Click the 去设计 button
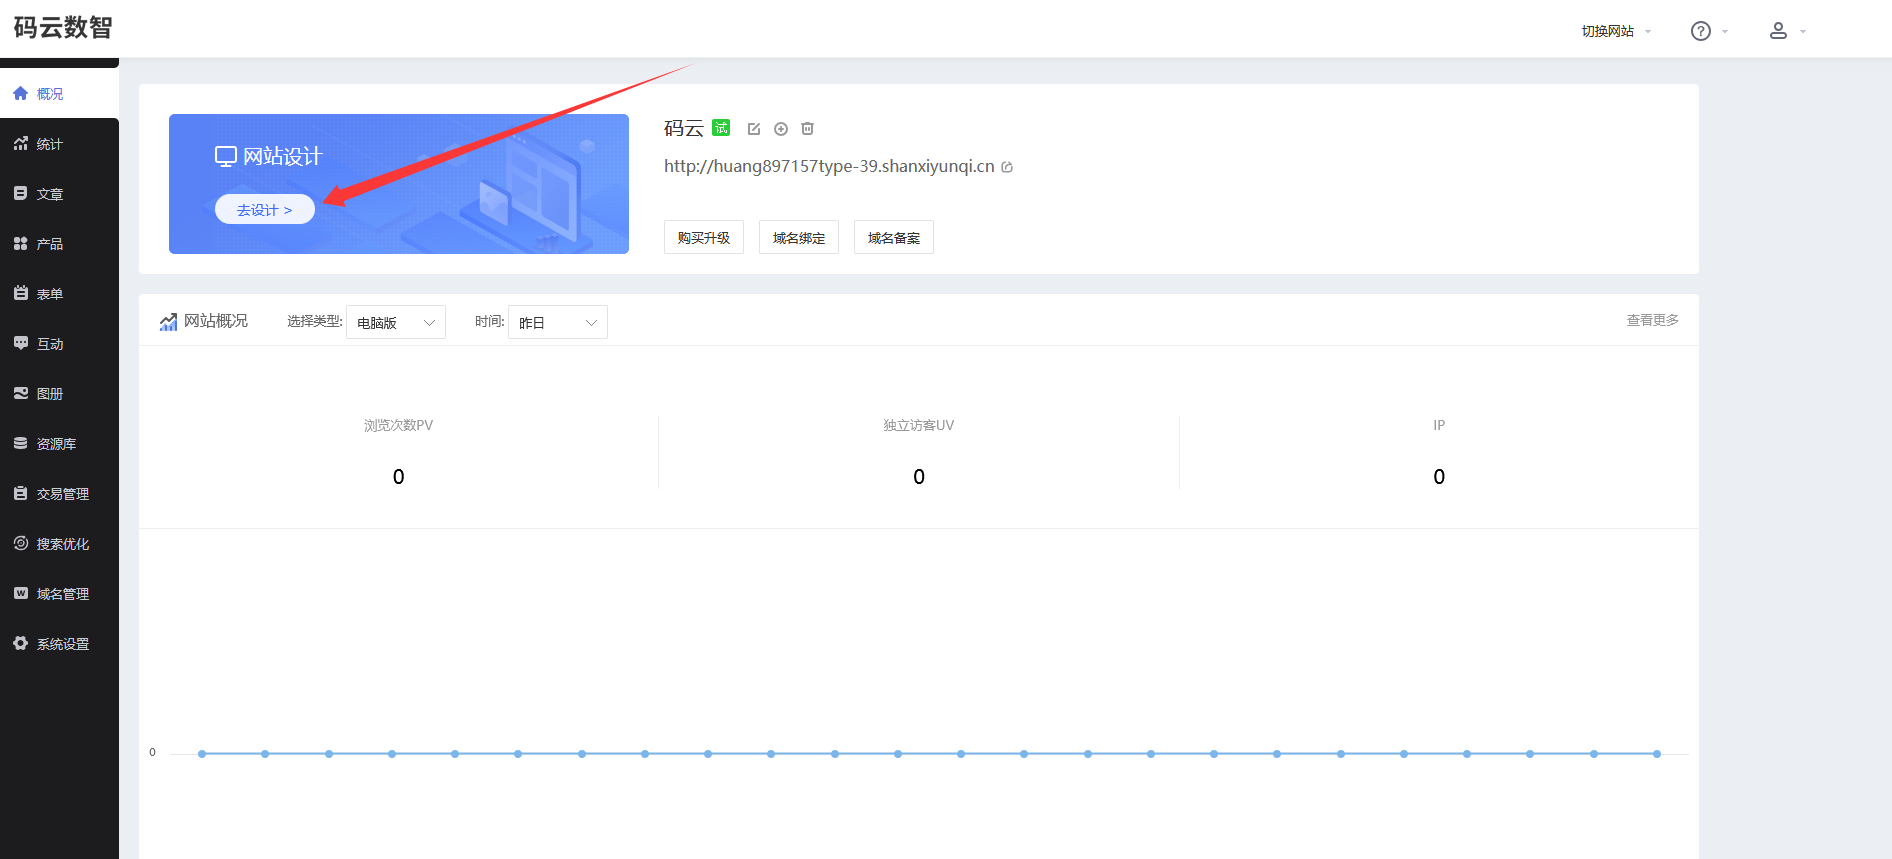 click(265, 210)
